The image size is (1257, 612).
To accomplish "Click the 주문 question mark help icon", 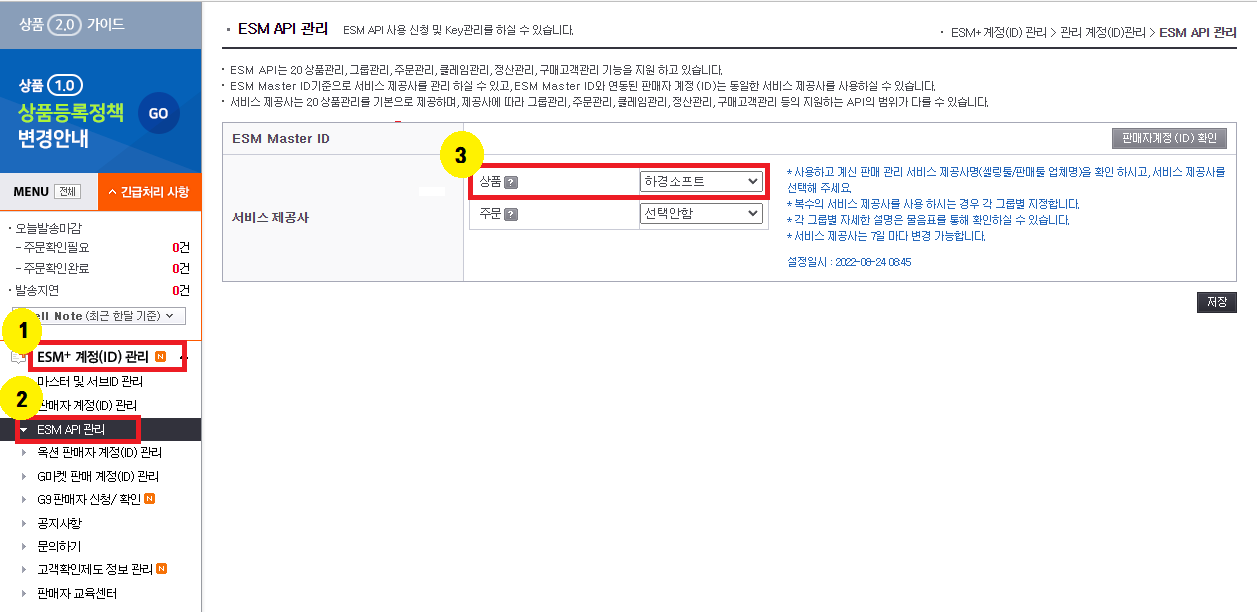I will pos(511,214).
